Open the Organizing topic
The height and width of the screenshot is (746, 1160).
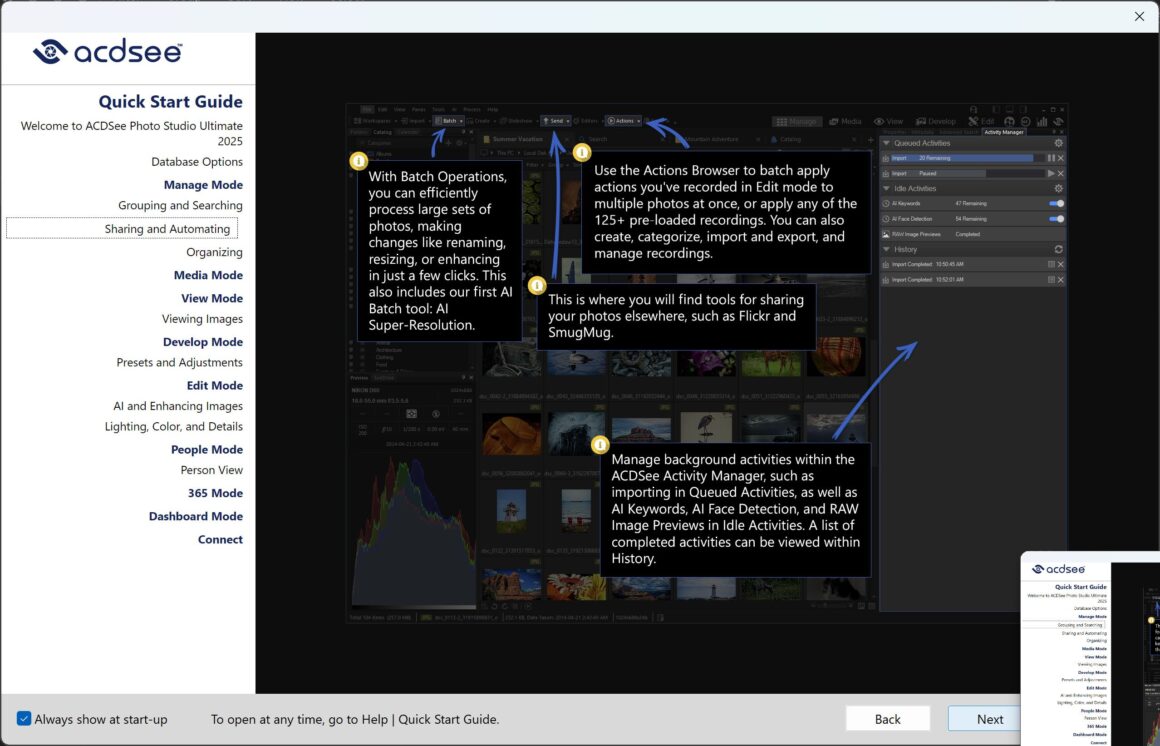tap(215, 252)
